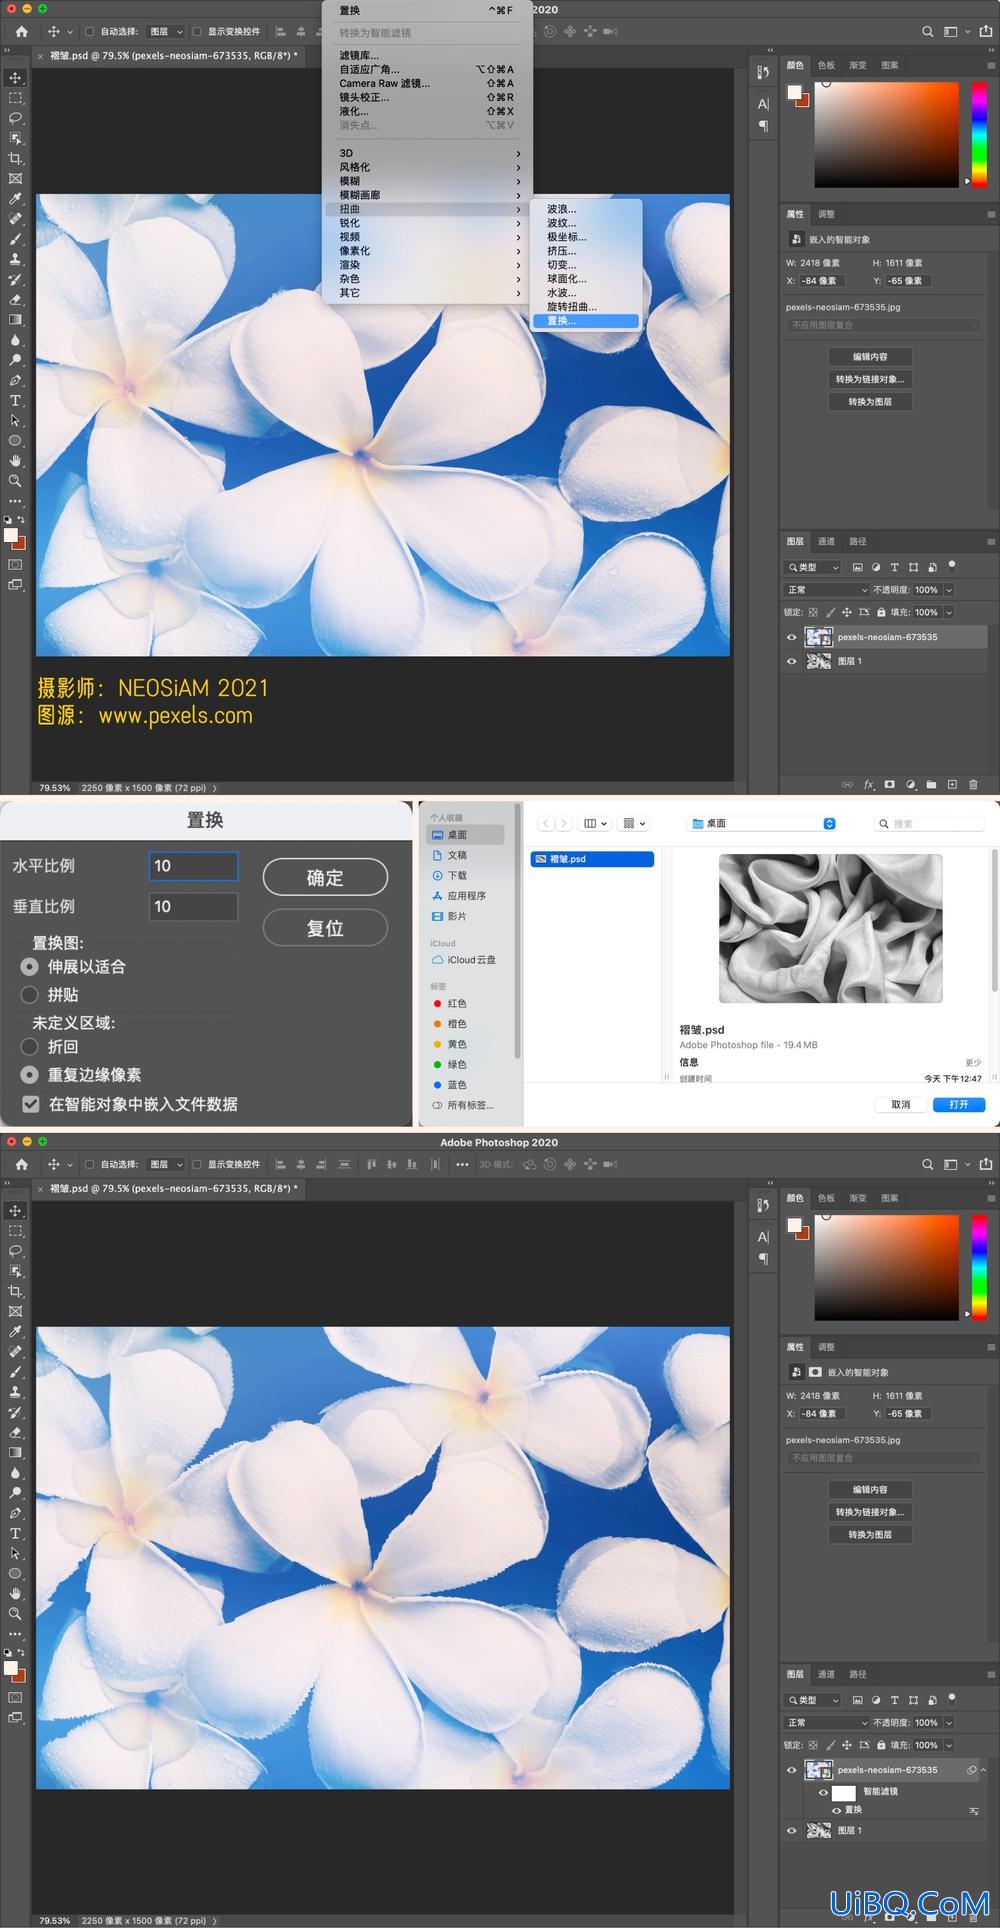Image resolution: width=1000 pixels, height=1928 pixels.
Task: Open the 类型 layer filter dropdown in upper window
Action: pos(813,567)
